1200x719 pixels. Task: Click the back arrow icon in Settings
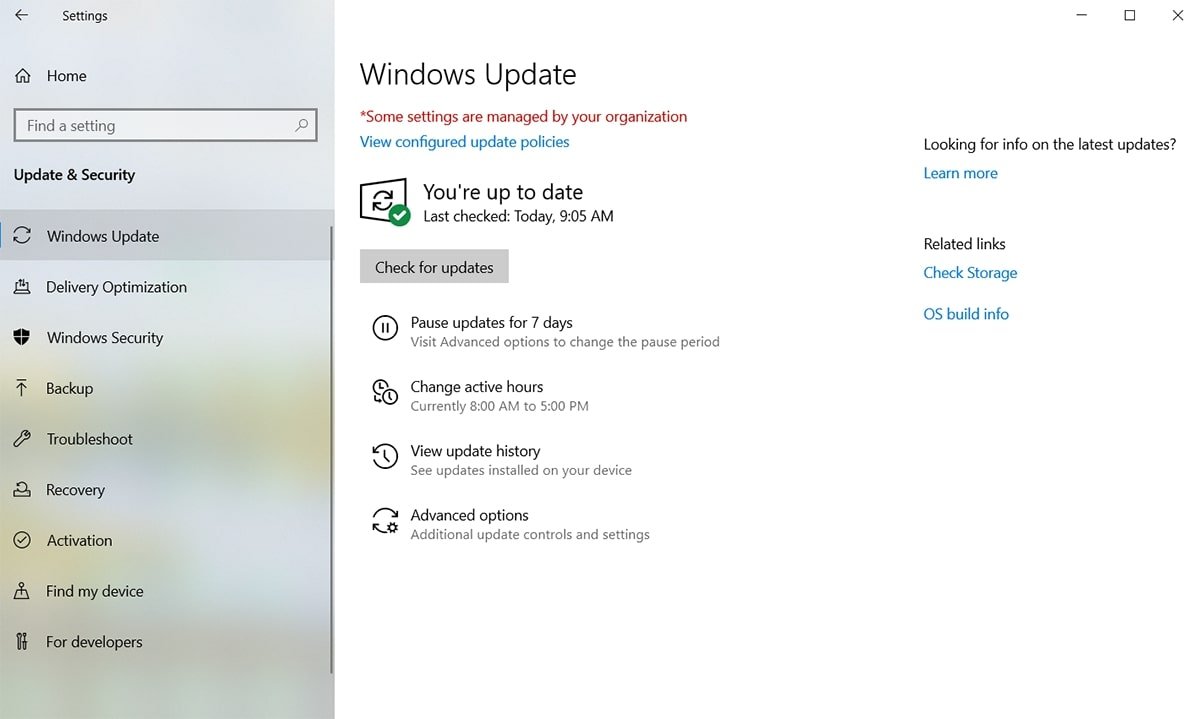[22, 16]
